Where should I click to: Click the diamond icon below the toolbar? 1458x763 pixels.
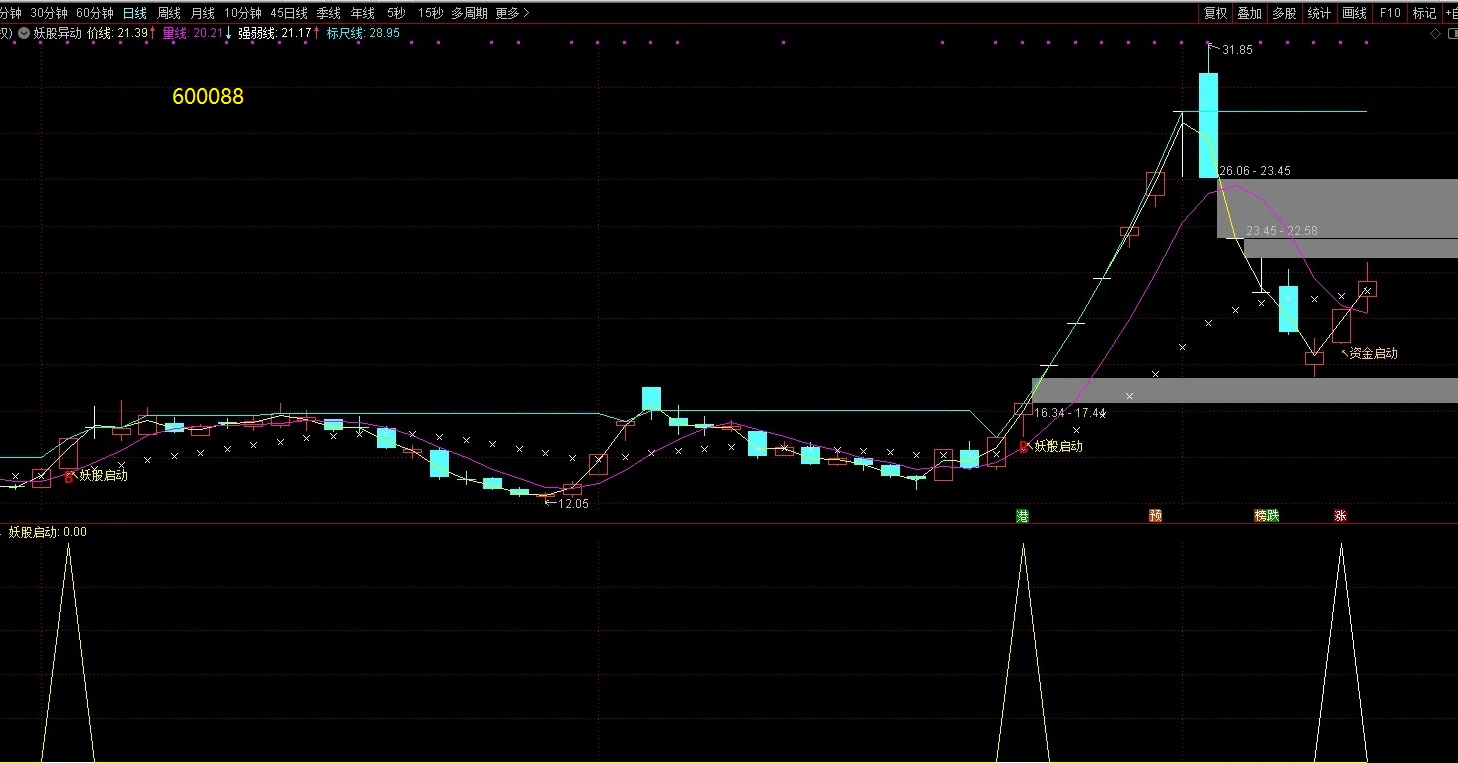click(x=1436, y=33)
